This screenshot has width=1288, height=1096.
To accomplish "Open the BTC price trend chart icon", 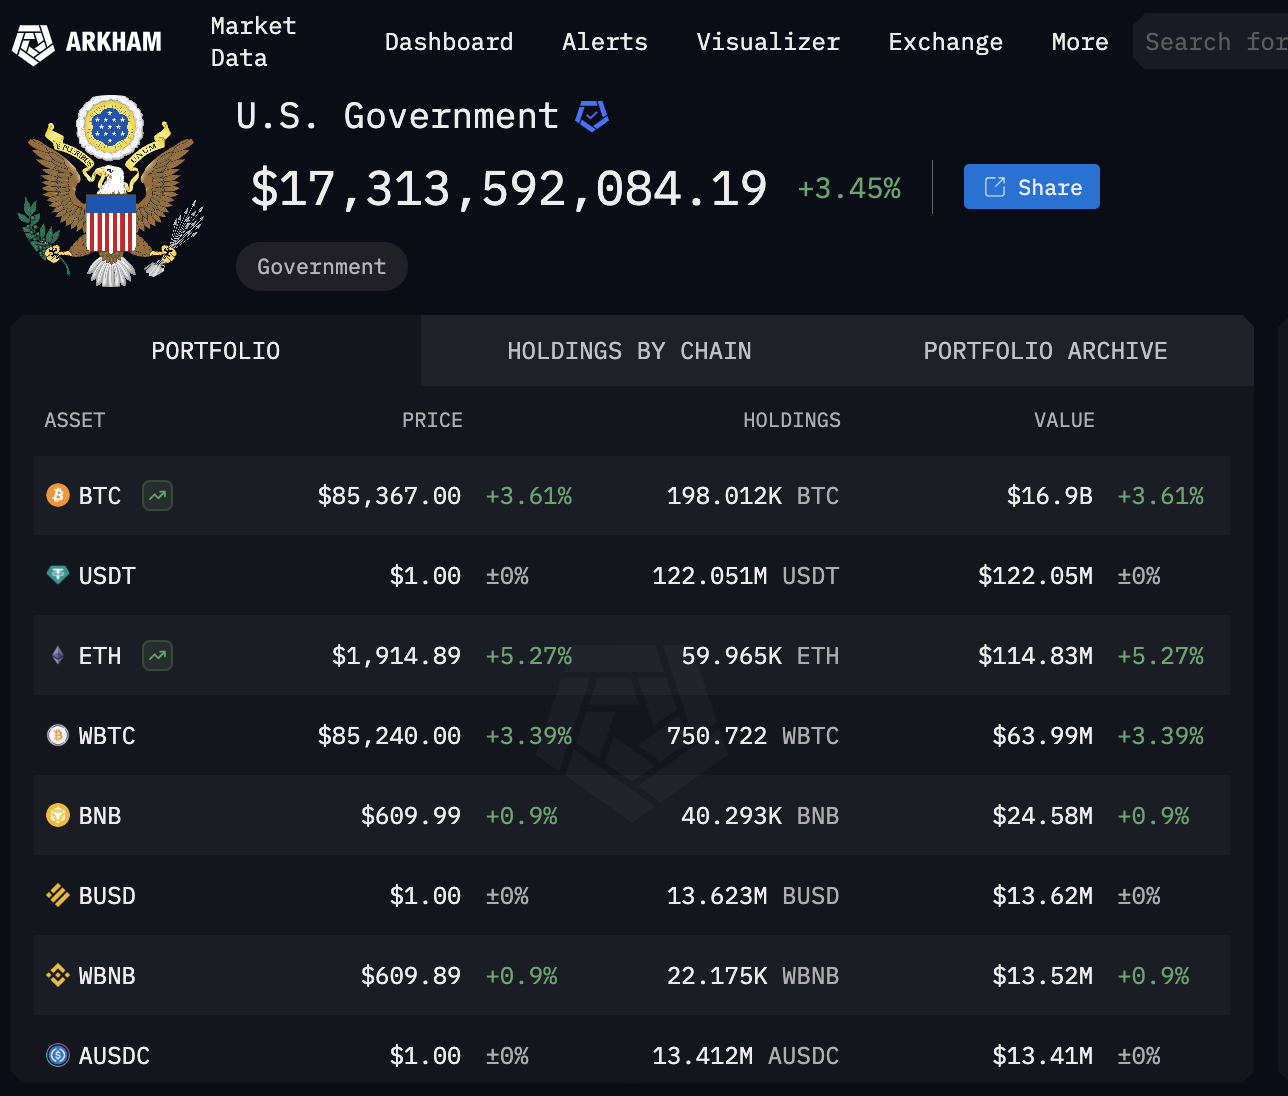I will point(157,495).
